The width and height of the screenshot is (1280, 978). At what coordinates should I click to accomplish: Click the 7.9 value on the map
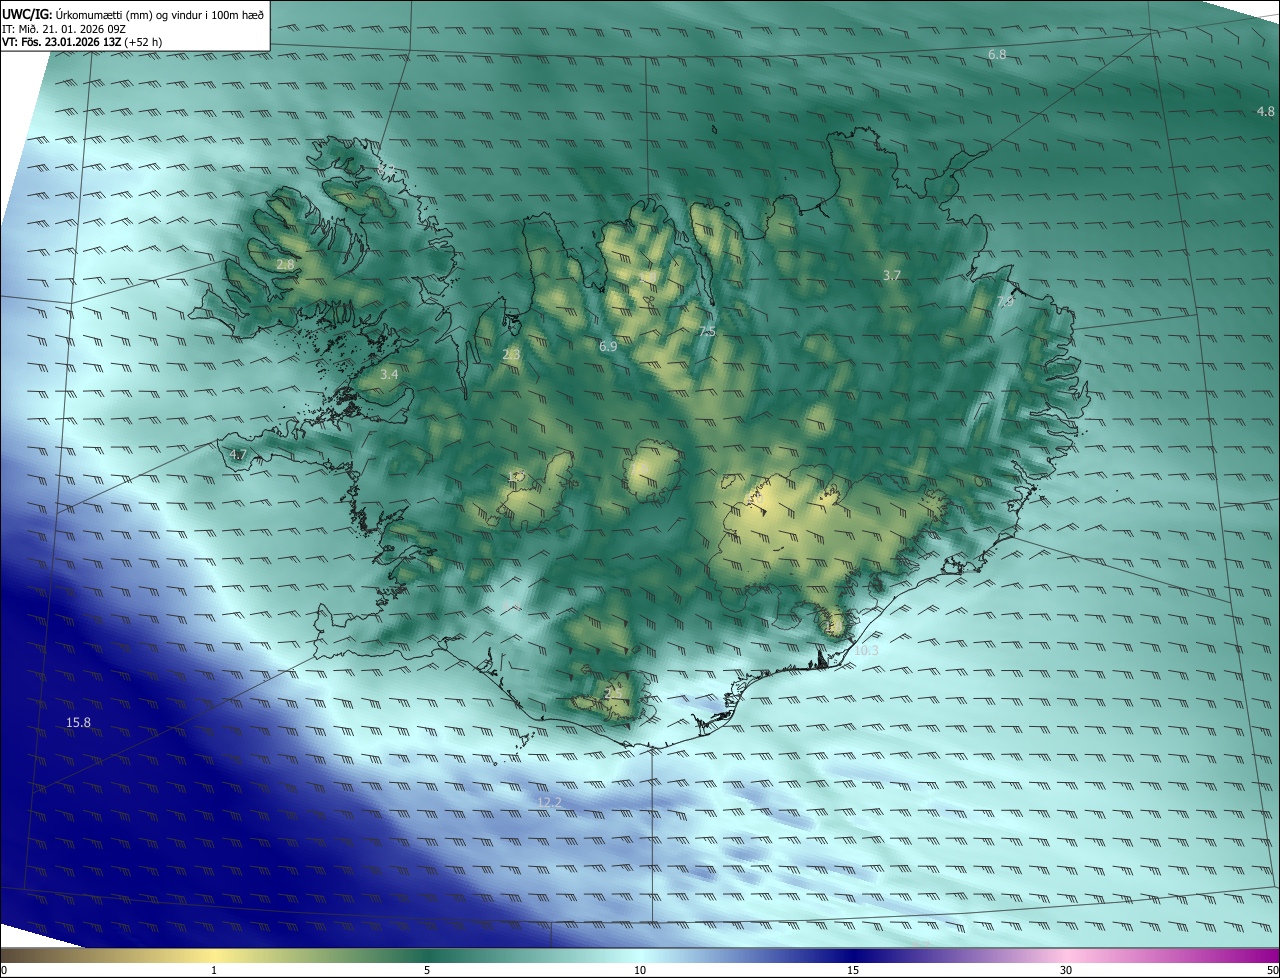coord(1005,300)
